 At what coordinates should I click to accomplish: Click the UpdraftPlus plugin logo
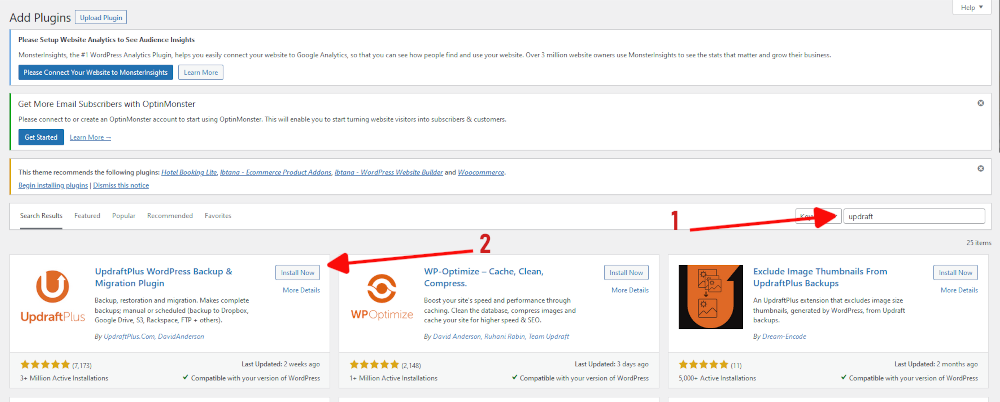53,297
